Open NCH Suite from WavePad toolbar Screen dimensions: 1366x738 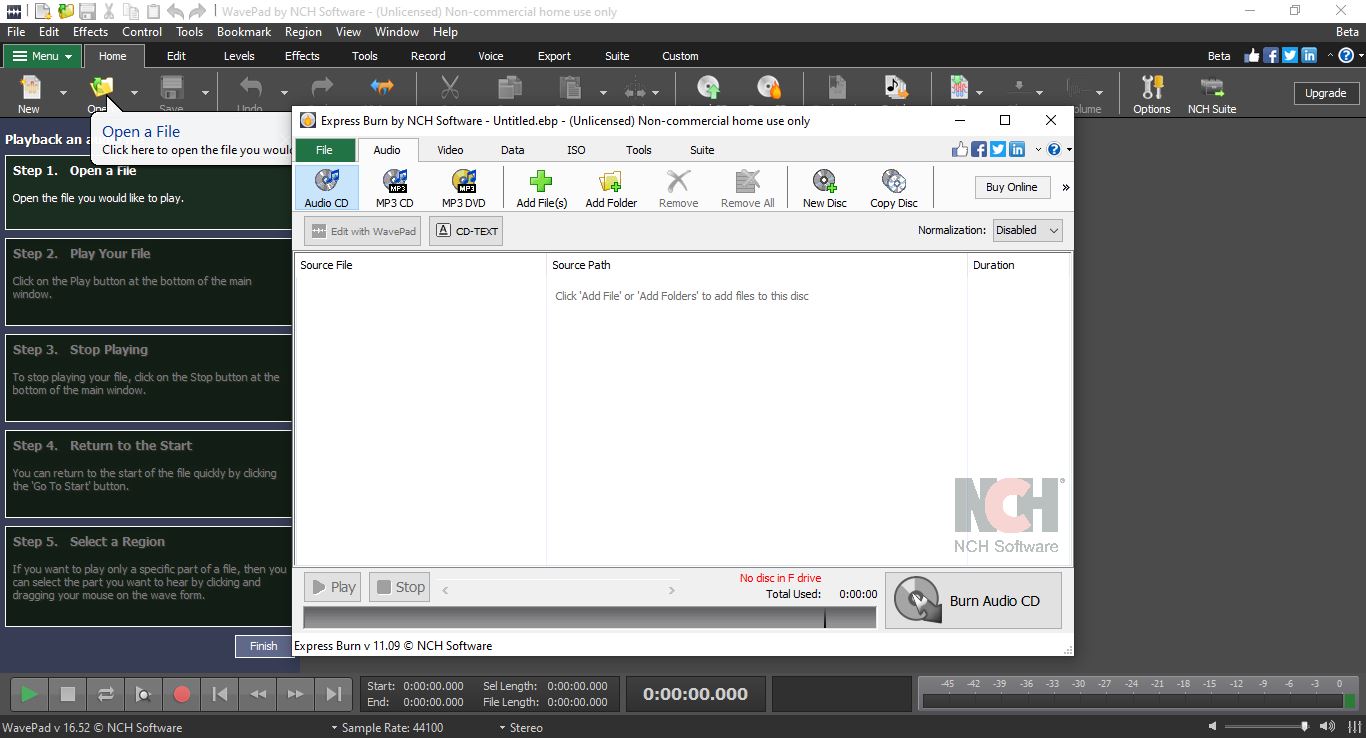[1211, 93]
